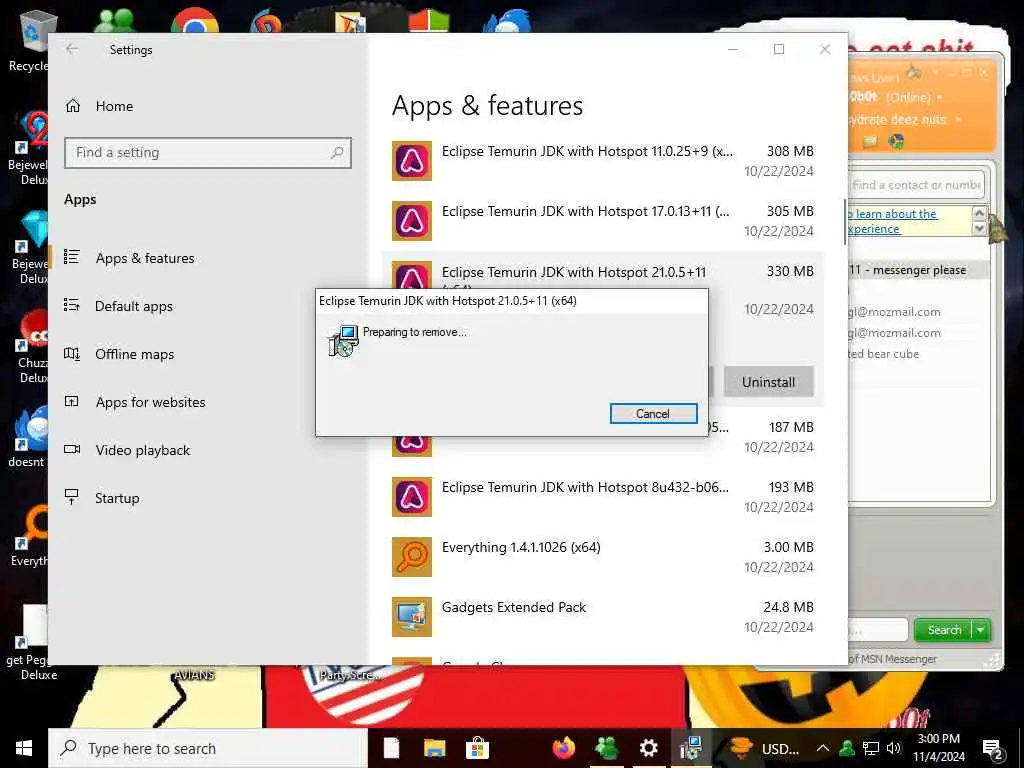Open the notification center icon
This screenshot has height=768, width=1024.
pyautogui.click(x=993, y=749)
